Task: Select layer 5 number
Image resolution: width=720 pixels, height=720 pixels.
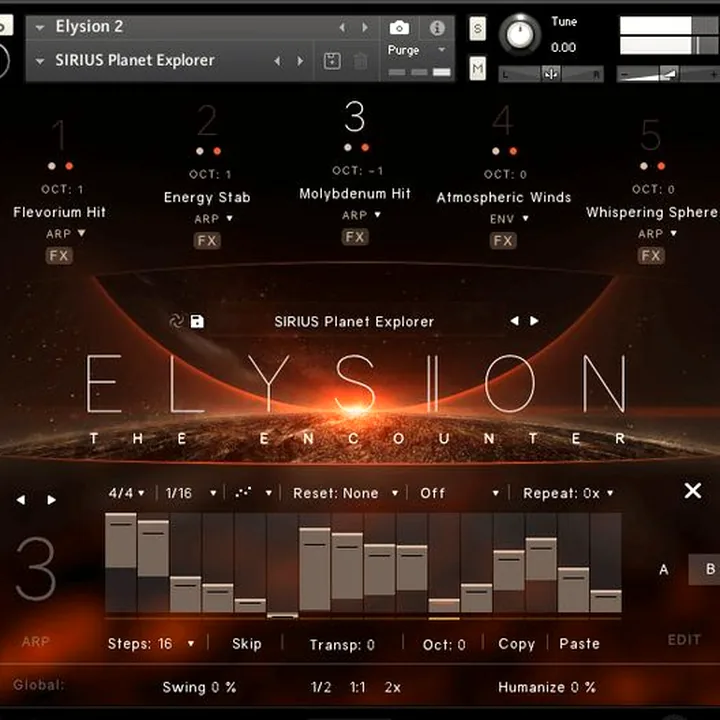Action: (x=651, y=135)
